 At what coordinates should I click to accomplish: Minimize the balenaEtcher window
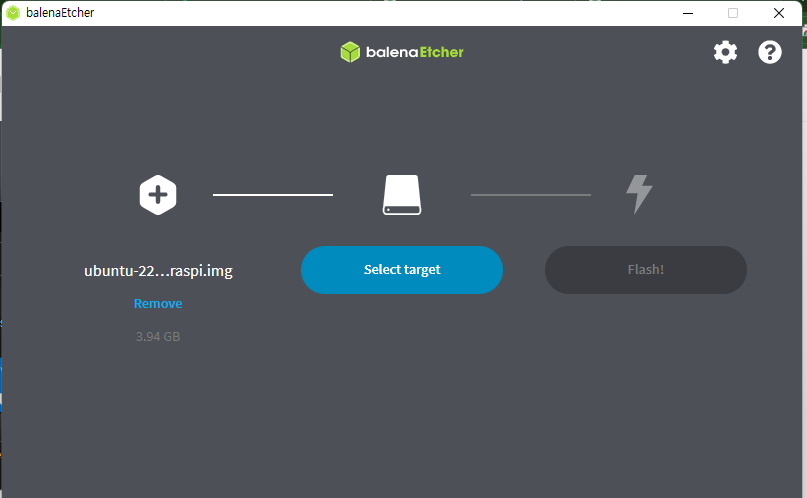click(688, 13)
